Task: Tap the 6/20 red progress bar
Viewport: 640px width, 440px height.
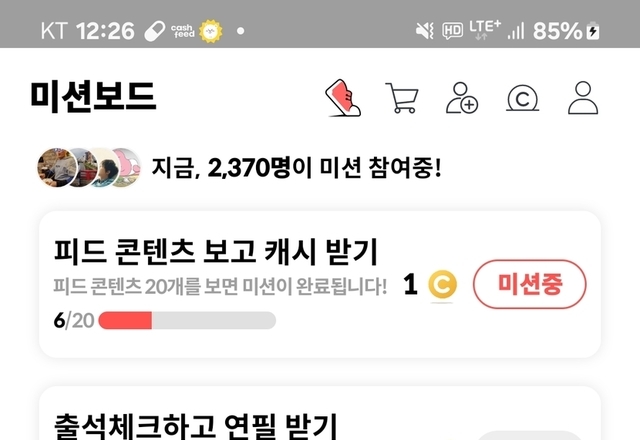Action: click(187, 320)
